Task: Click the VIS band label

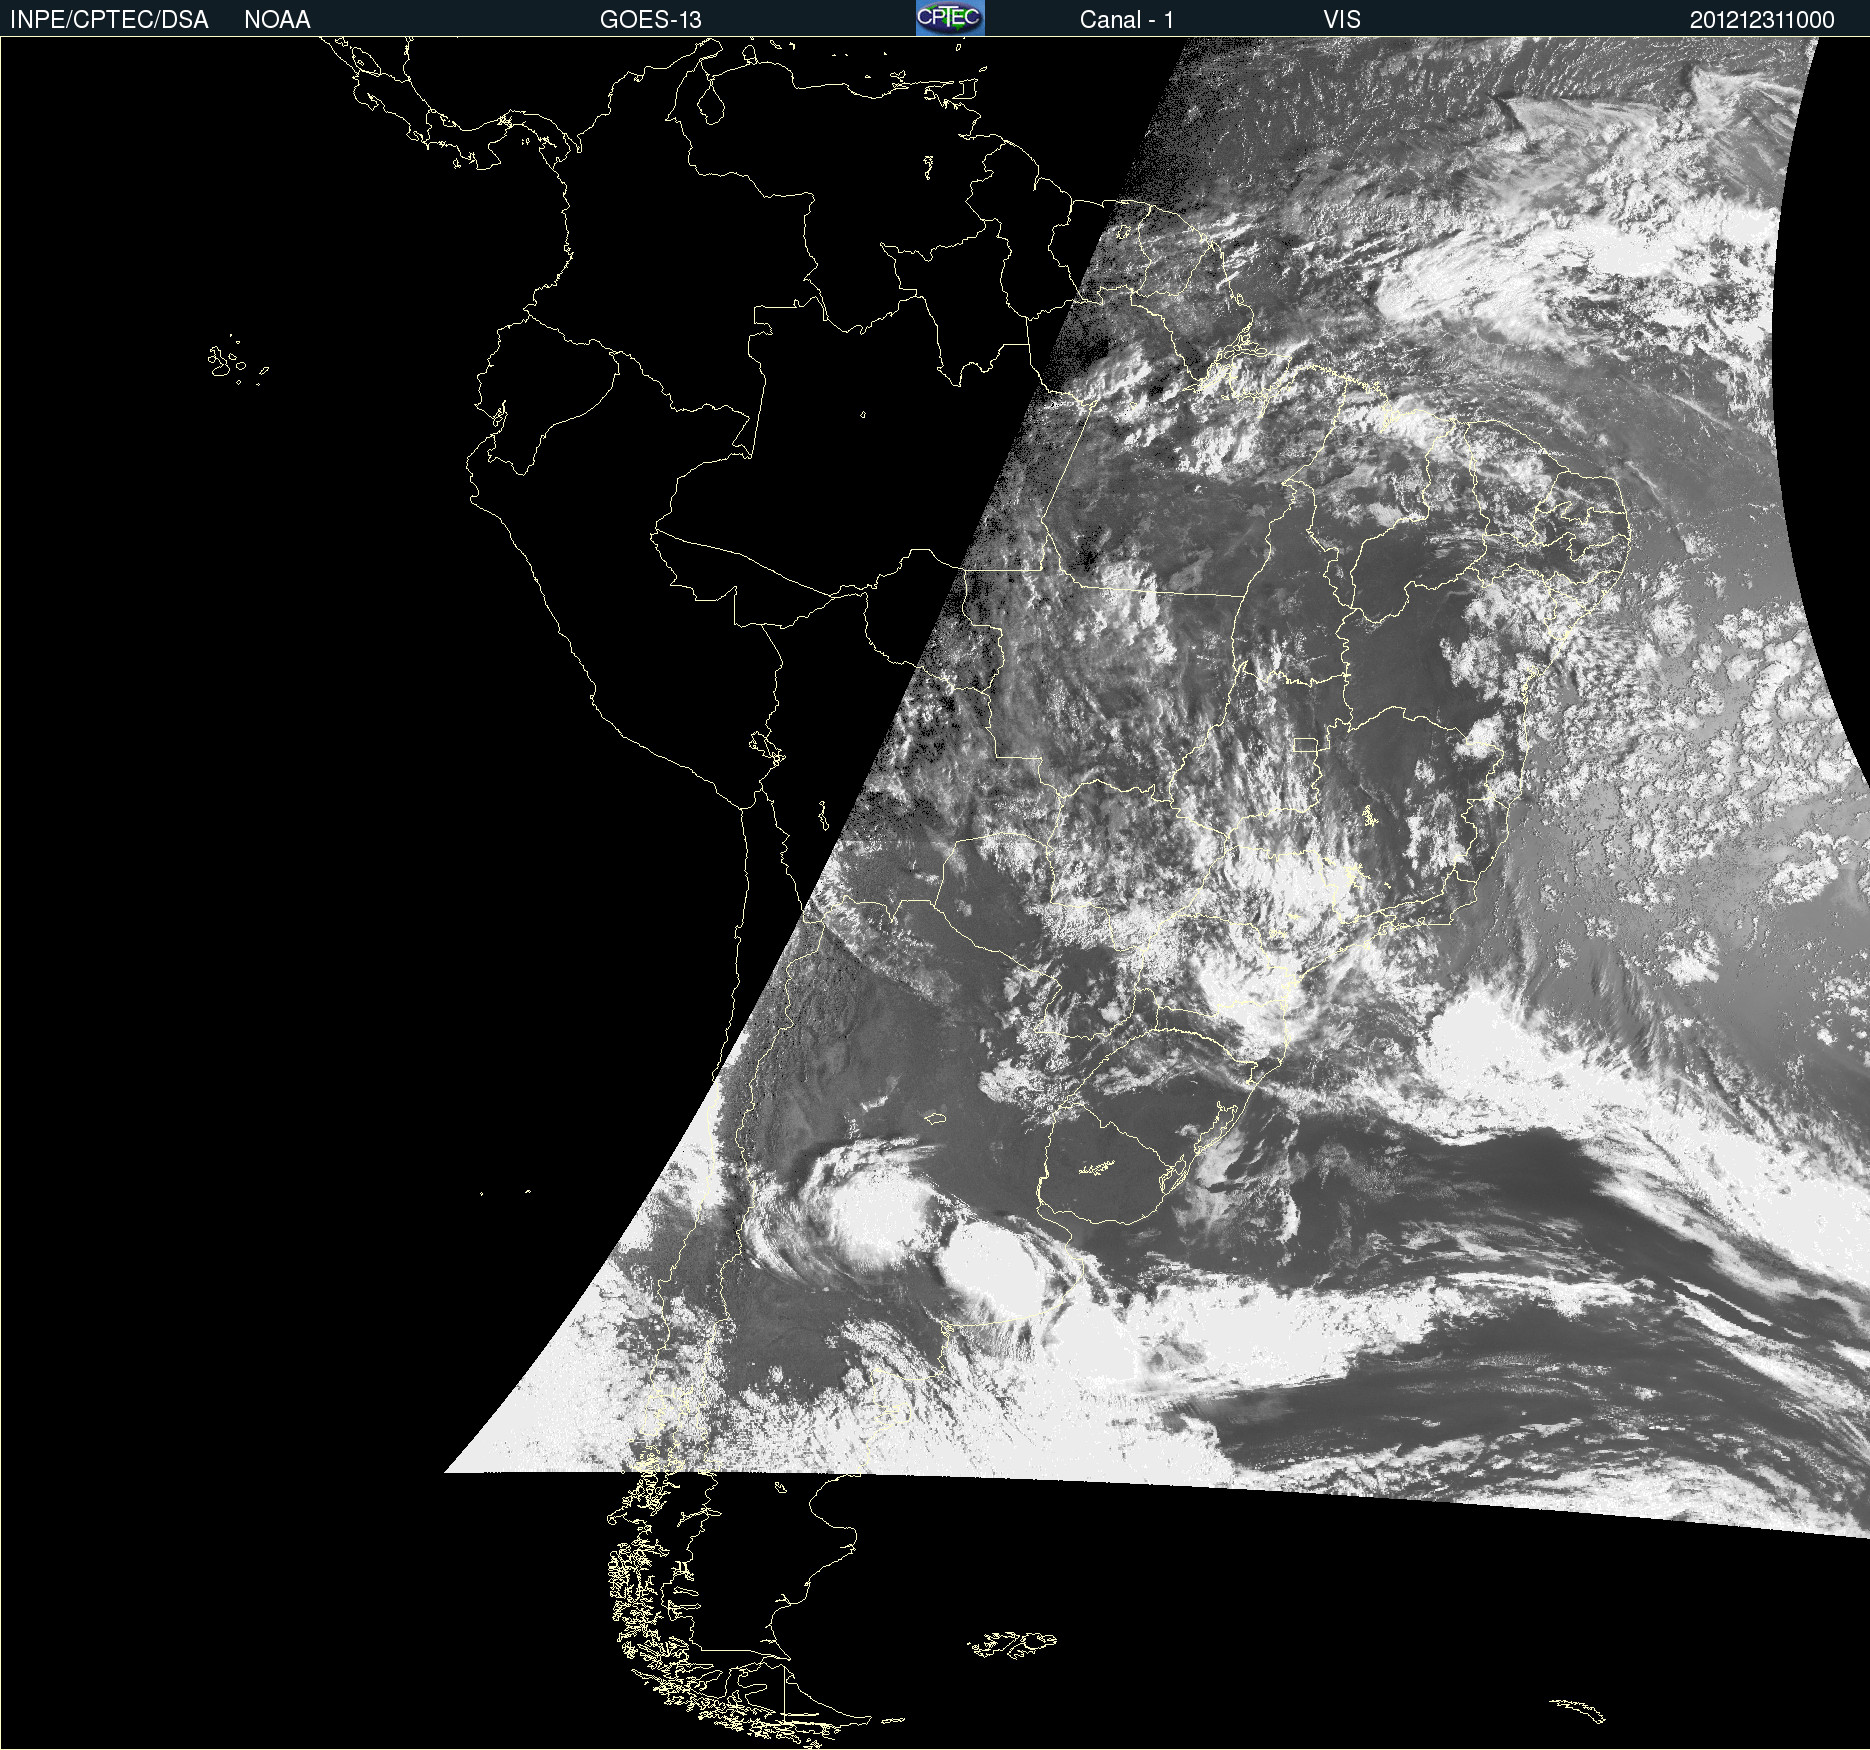Action: (x=1342, y=20)
